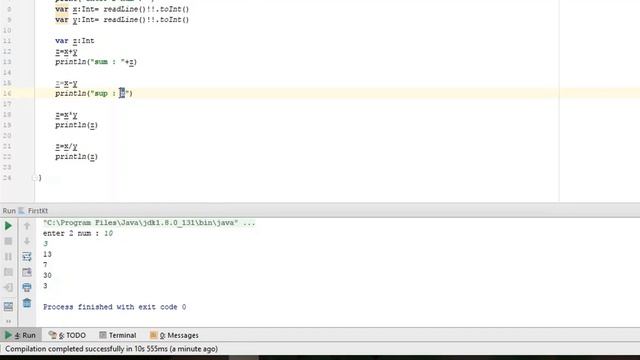Click the Restore layout icon

[8, 307]
